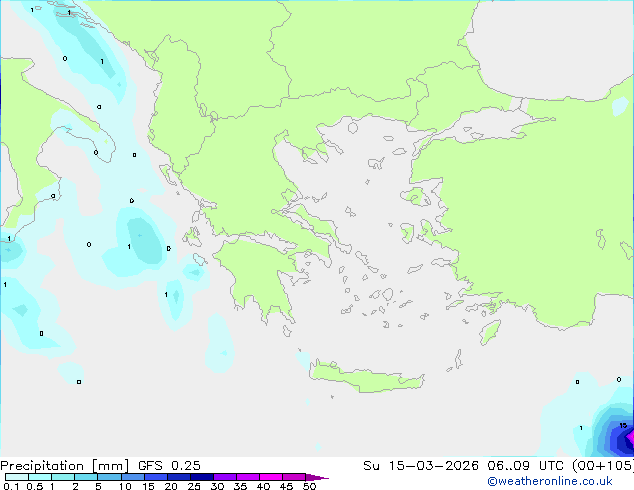Pick the legend swatch between 5 and 10
Viewport: 634px width, 490px height.
tap(109, 477)
